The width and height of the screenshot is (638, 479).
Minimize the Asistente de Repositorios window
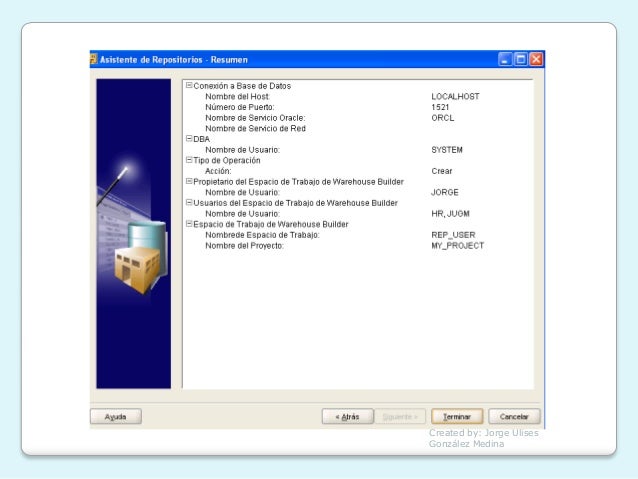(505, 59)
